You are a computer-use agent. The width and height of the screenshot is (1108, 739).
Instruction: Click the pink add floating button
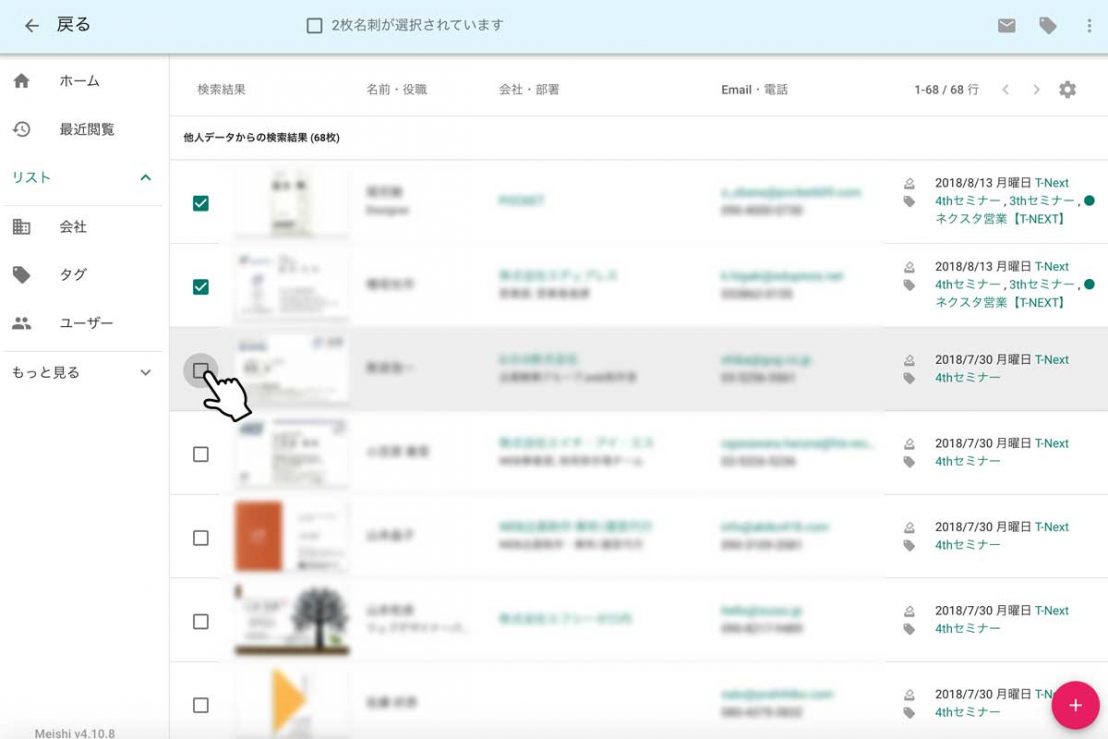[x=1075, y=705]
